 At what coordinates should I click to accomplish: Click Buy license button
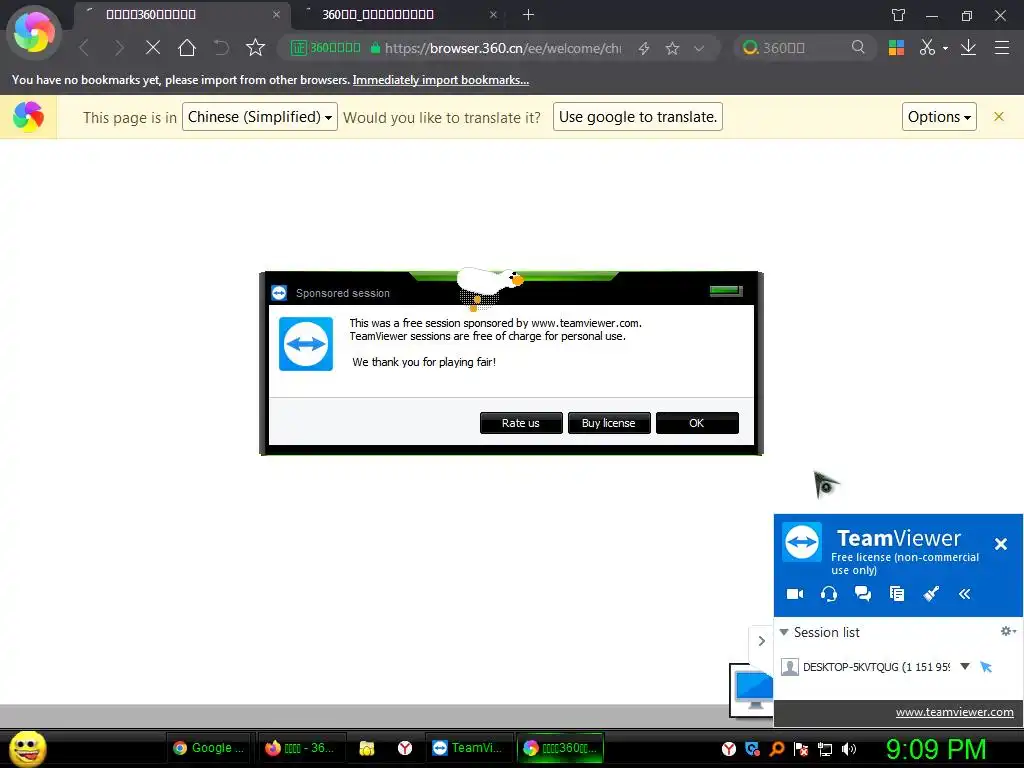(x=609, y=423)
